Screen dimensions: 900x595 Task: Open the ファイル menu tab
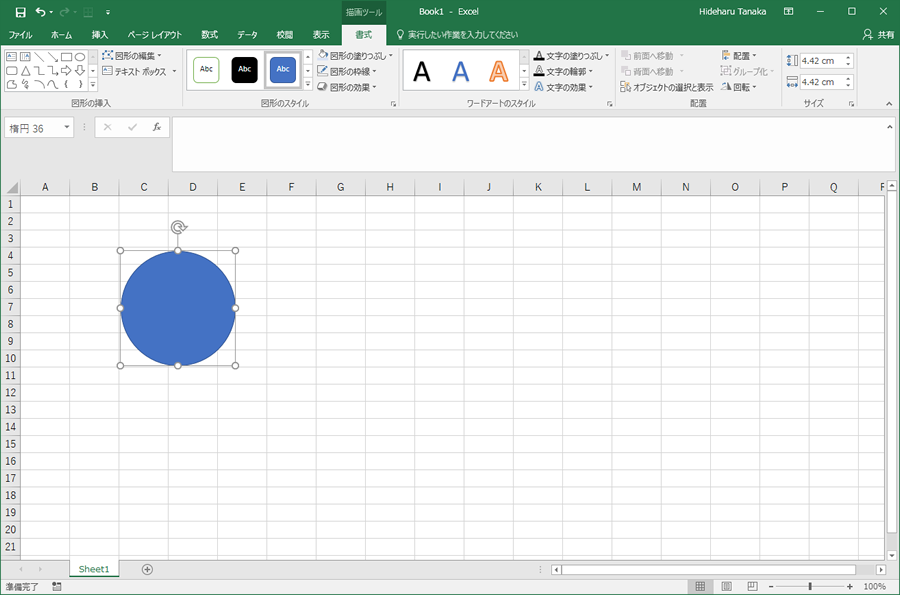[20, 34]
